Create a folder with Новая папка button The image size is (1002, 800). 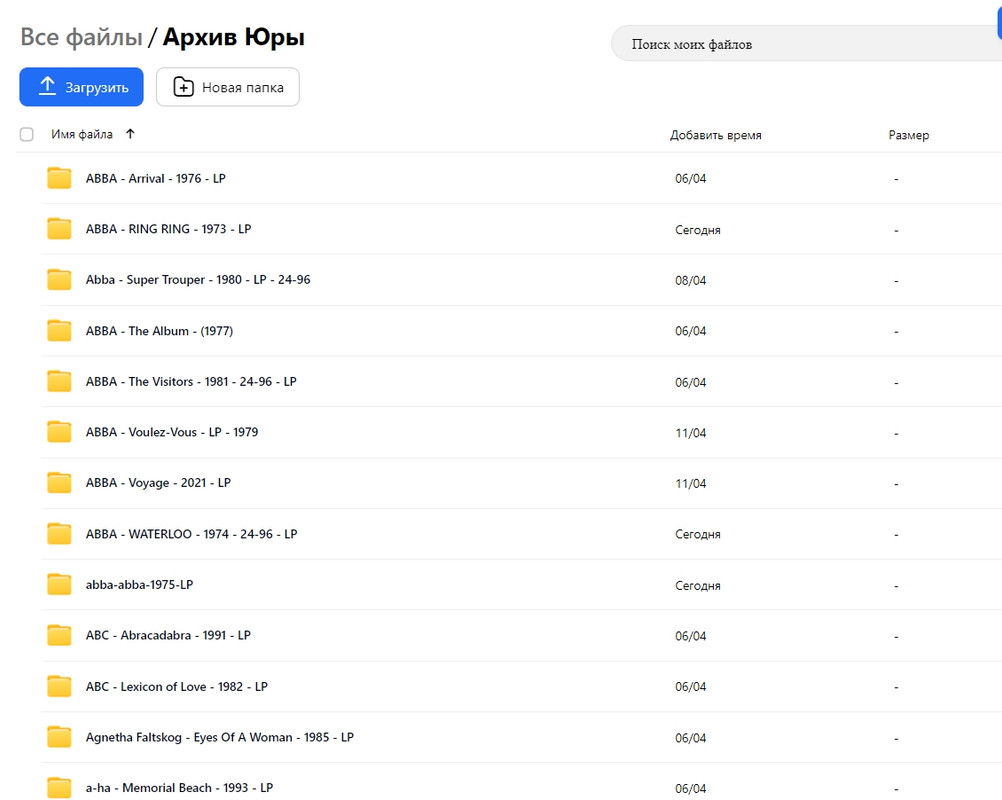(x=227, y=87)
